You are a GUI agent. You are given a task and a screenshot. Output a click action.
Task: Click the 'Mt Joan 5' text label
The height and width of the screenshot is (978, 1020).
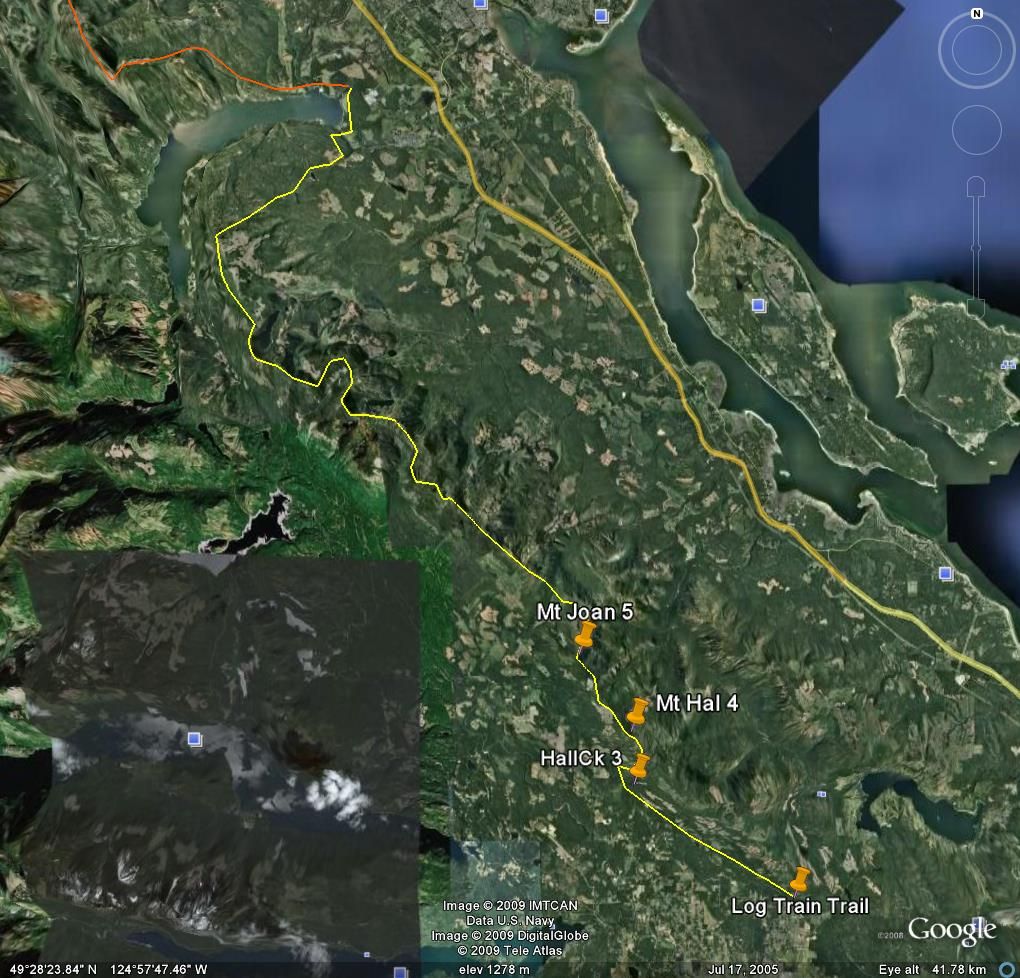585,612
